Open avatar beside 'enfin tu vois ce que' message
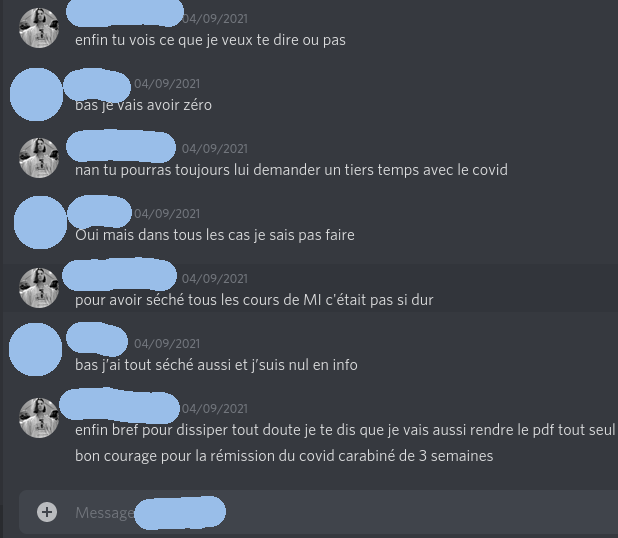The image size is (618, 538). 39,28
